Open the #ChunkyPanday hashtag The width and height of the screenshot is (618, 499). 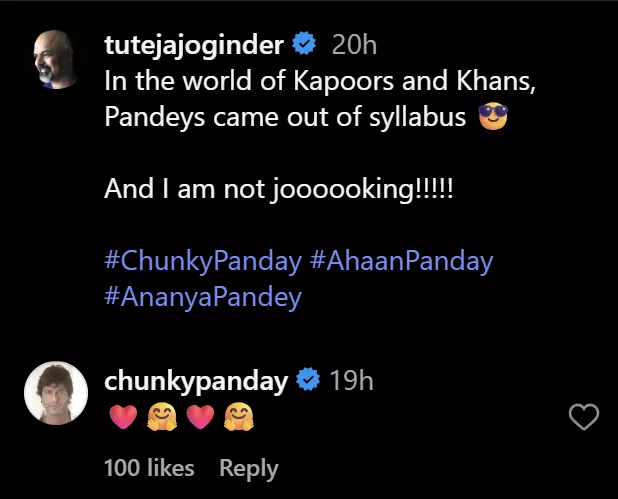[x=203, y=262]
